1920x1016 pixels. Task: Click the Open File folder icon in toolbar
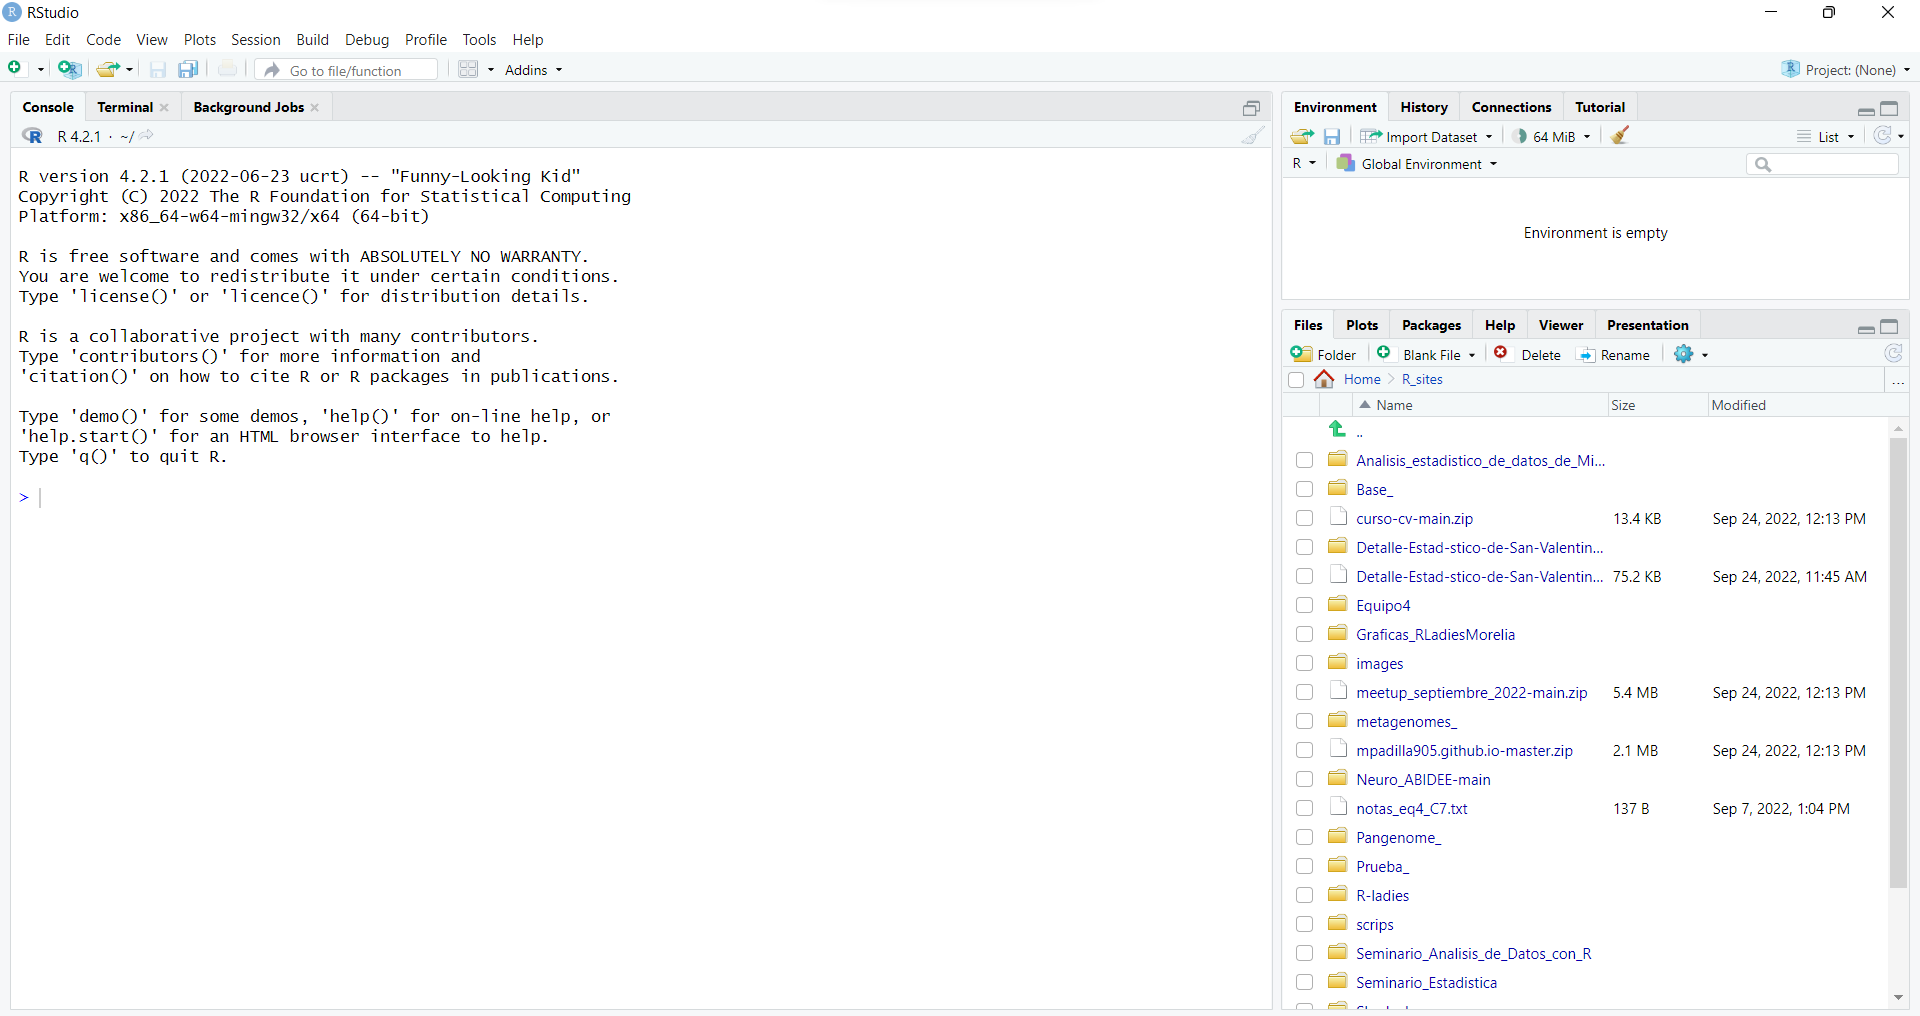tap(108, 69)
